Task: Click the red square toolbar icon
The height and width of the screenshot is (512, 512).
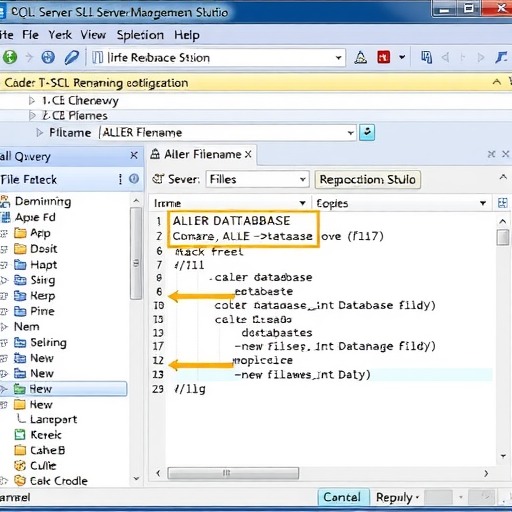Action: 384,57
